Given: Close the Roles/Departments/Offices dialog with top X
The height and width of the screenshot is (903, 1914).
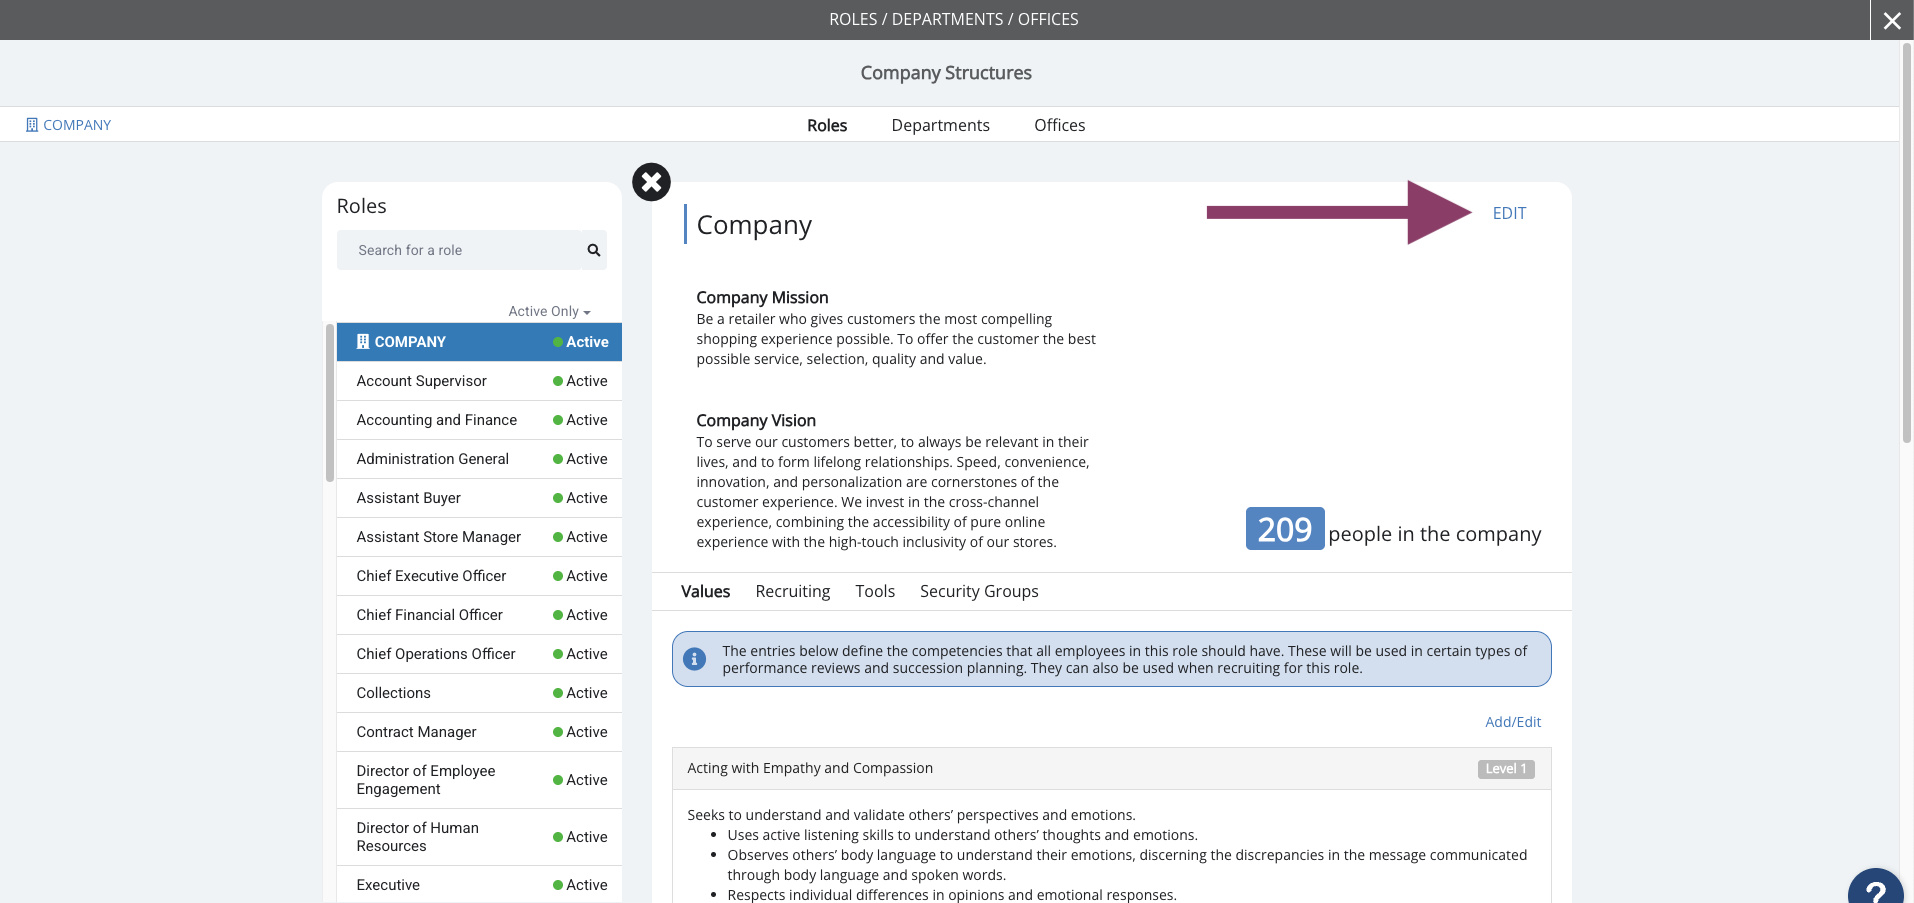Looking at the screenshot, I should [x=1892, y=20].
